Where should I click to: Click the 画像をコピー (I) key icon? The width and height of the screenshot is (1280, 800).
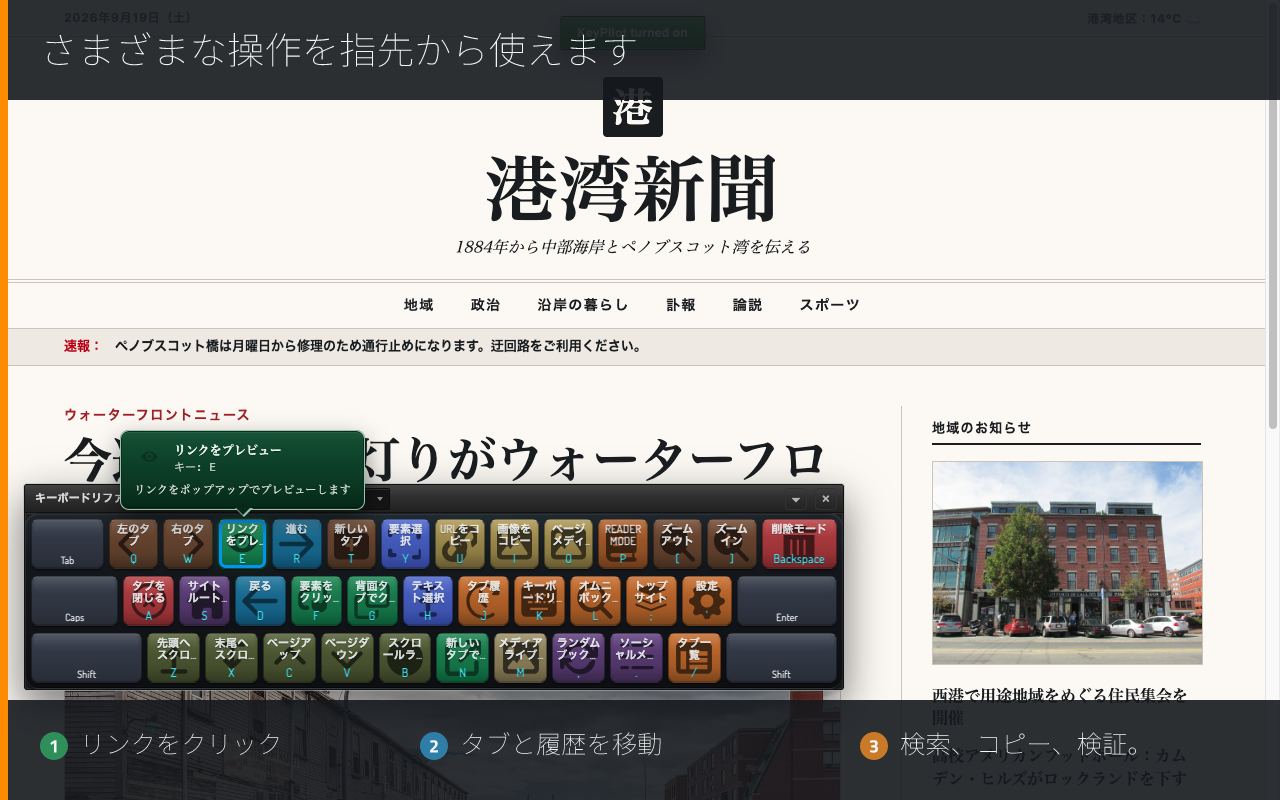click(514, 544)
